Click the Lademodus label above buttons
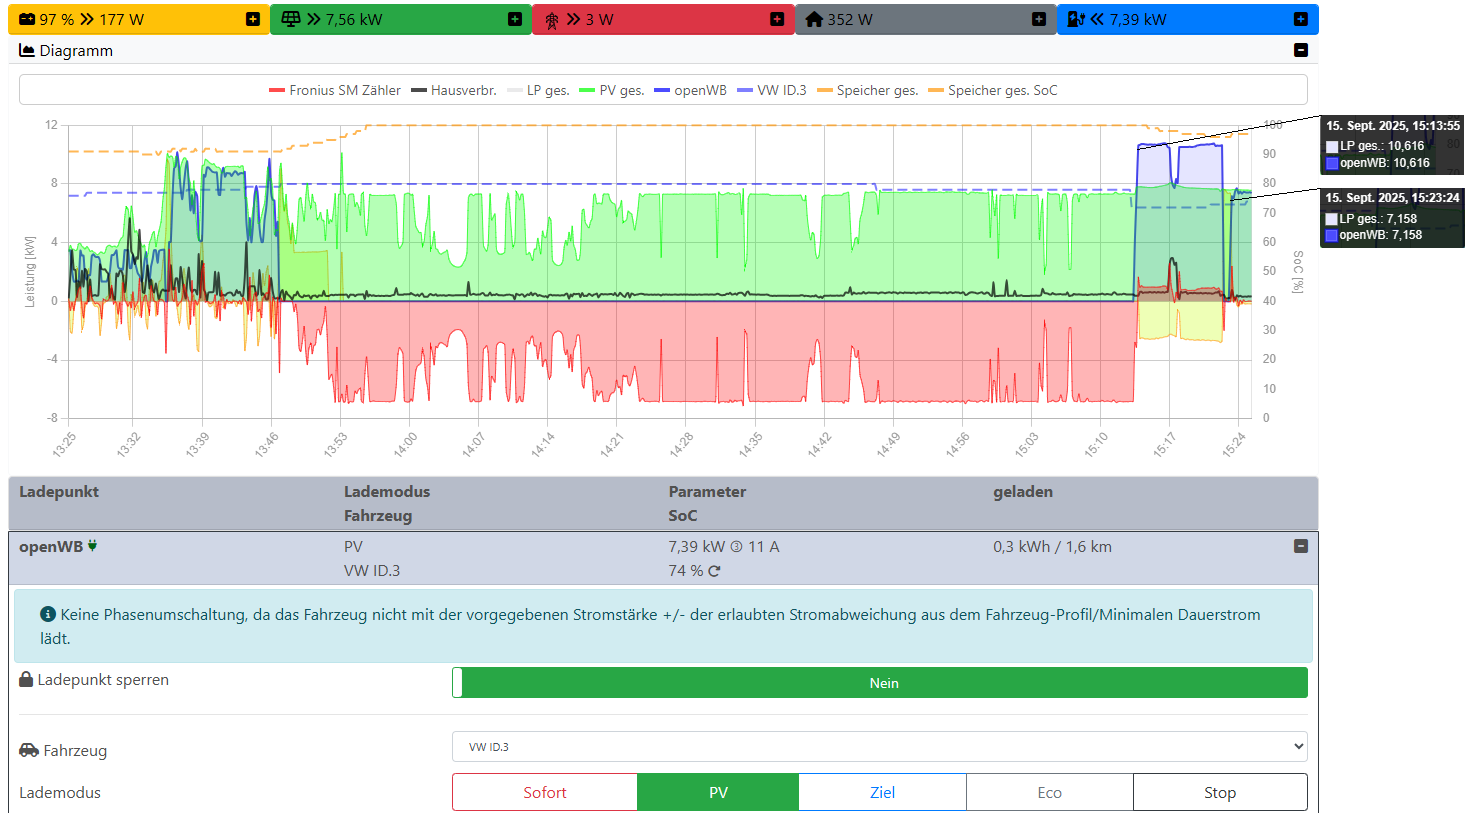The width and height of the screenshot is (1472, 813). pos(60,793)
